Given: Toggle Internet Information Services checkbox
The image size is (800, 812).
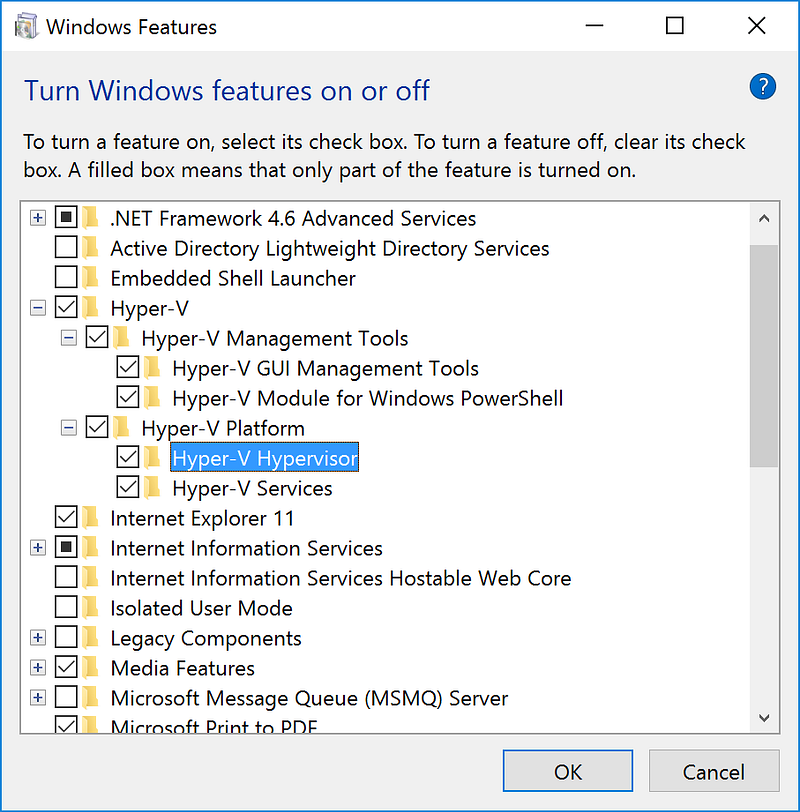Looking at the screenshot, I should tap(66, 547).
